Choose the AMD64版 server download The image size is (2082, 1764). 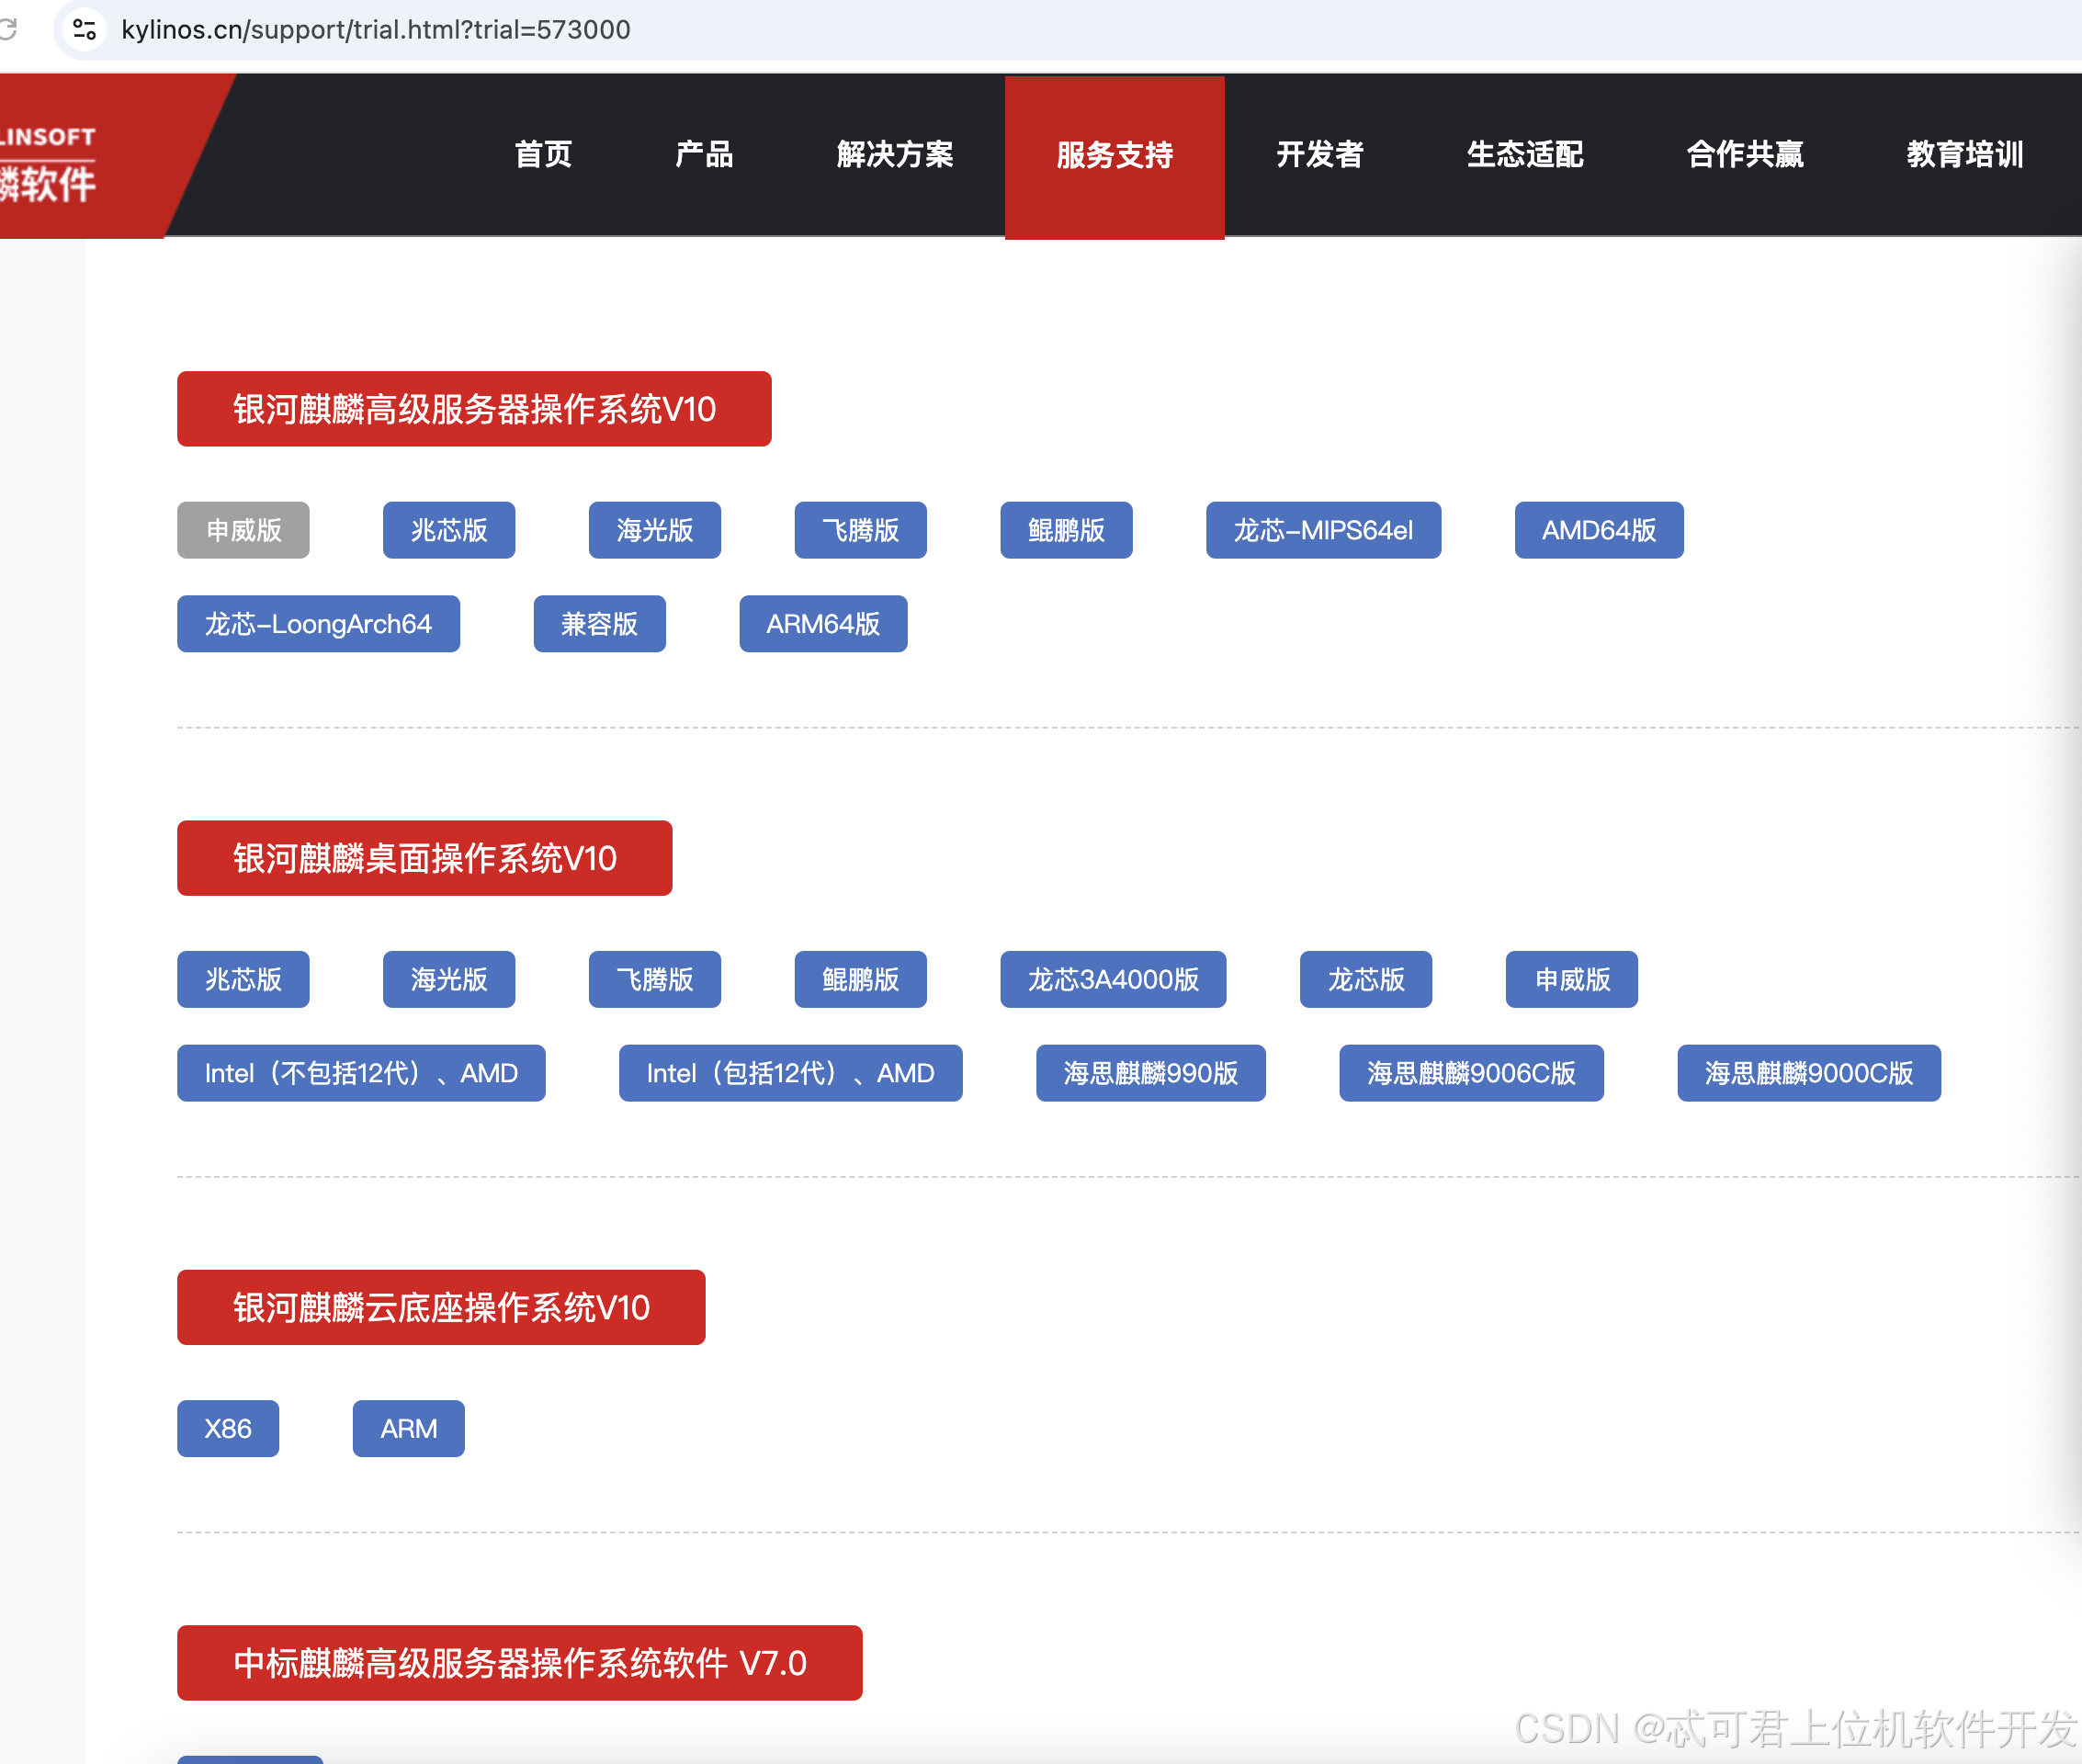pos(1598,530)
